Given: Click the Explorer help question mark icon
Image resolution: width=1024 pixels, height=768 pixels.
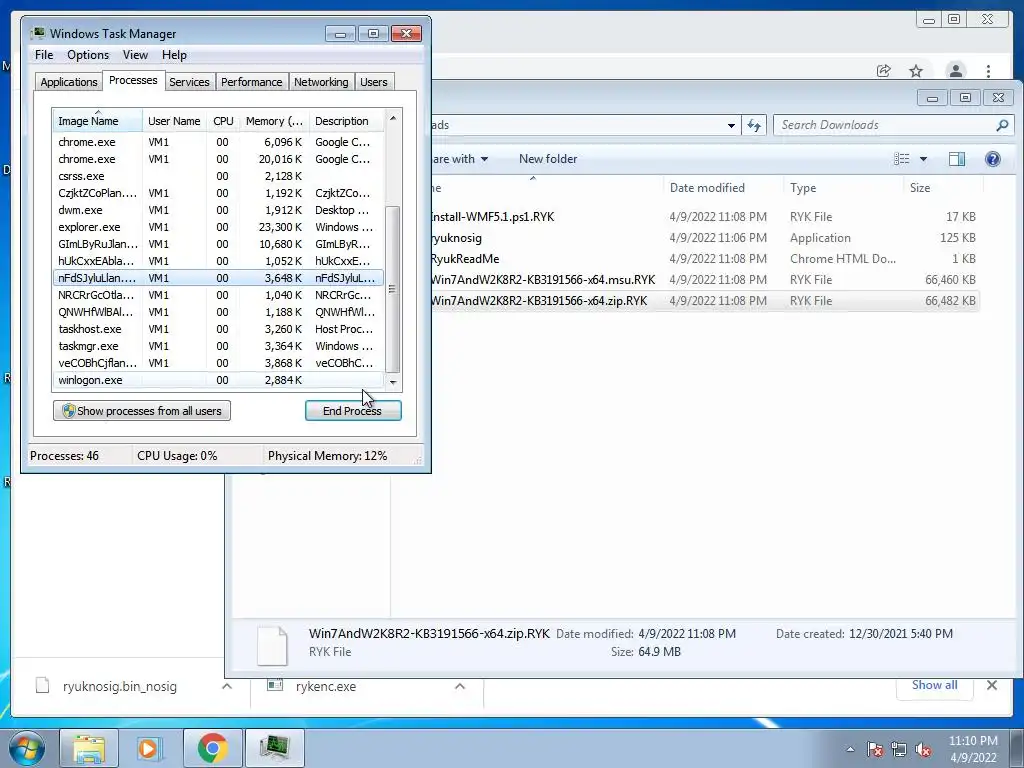Looking at the screenshot, I should point(993,159).
